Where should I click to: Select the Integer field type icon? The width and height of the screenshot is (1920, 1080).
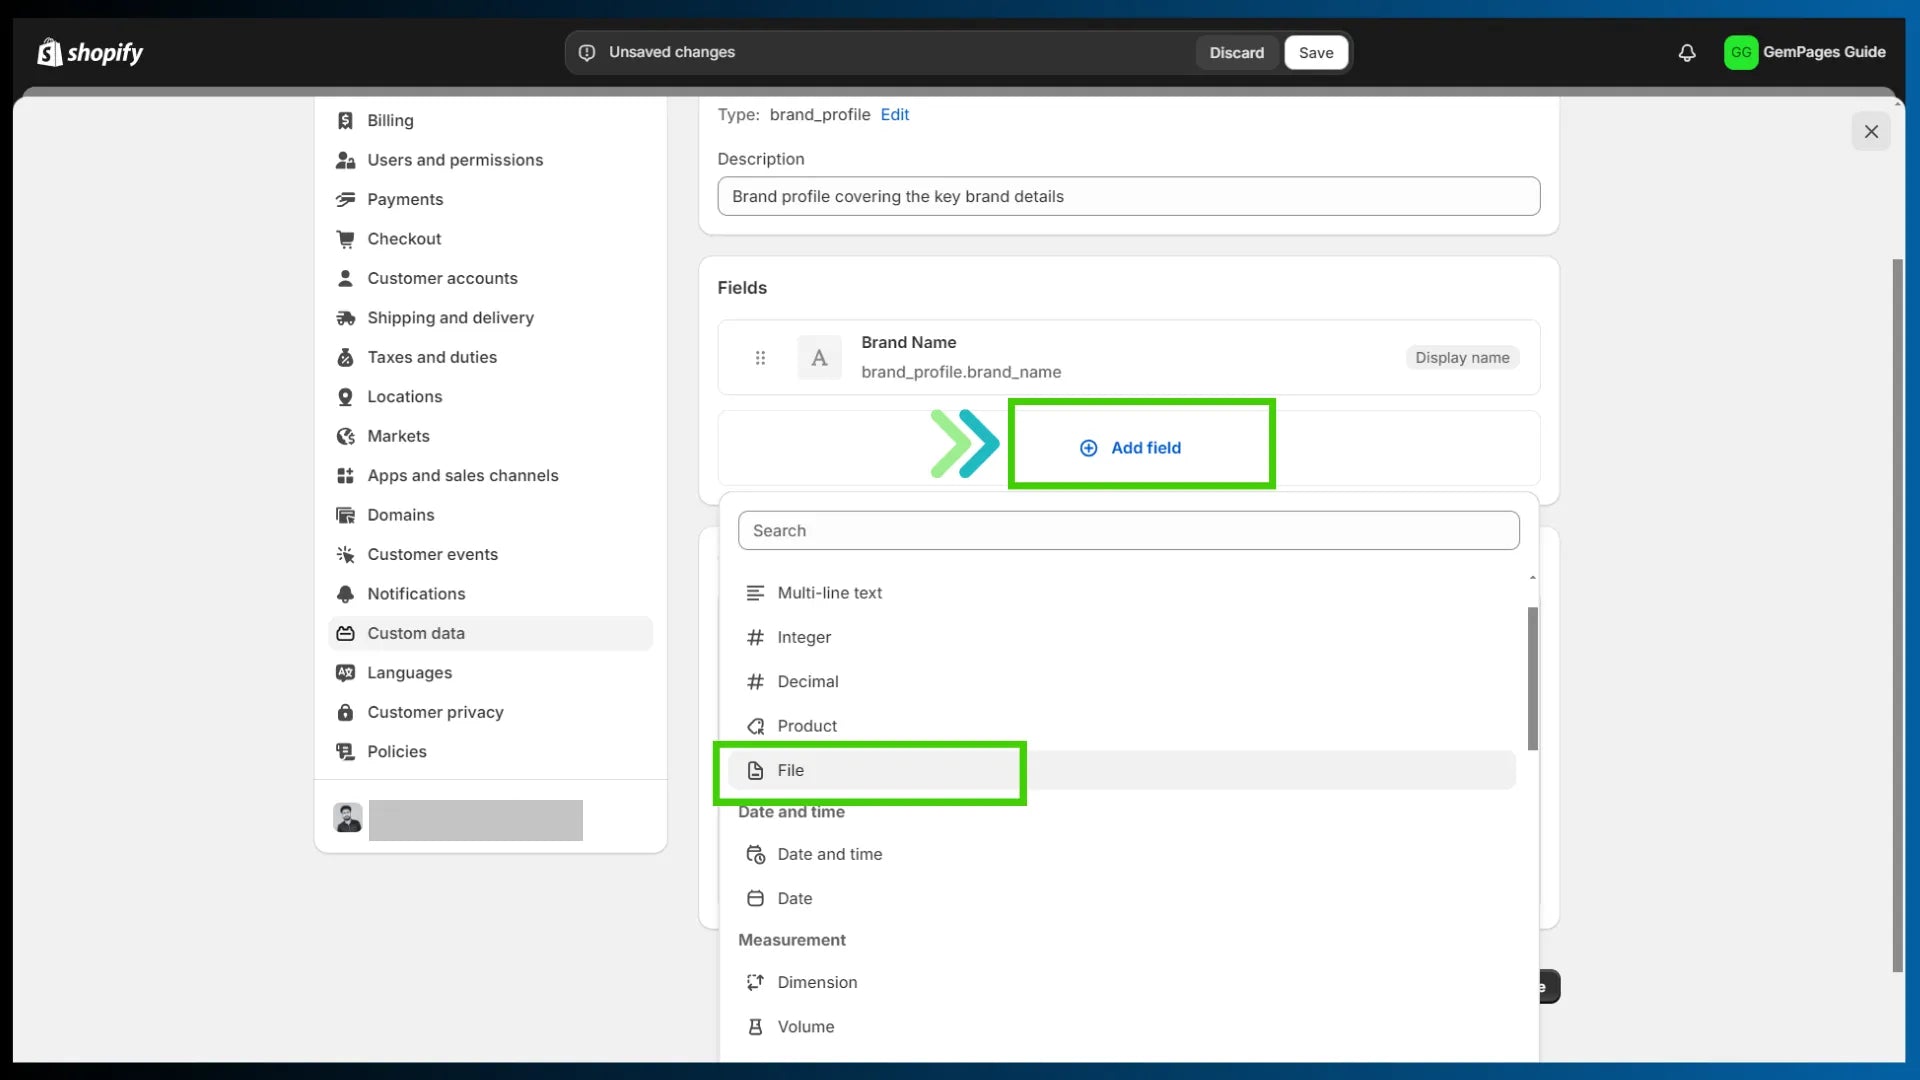(756, 637)
